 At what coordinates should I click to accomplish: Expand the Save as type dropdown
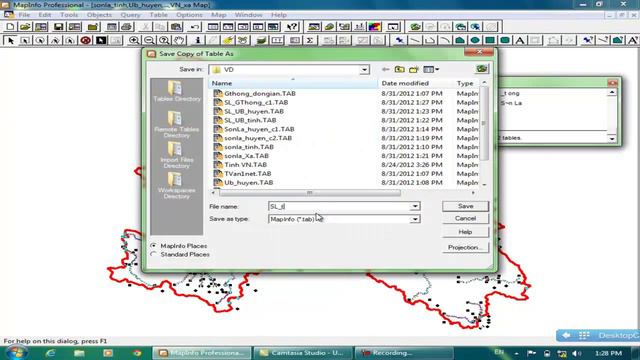pyautogui.click(x=415, y=219)
